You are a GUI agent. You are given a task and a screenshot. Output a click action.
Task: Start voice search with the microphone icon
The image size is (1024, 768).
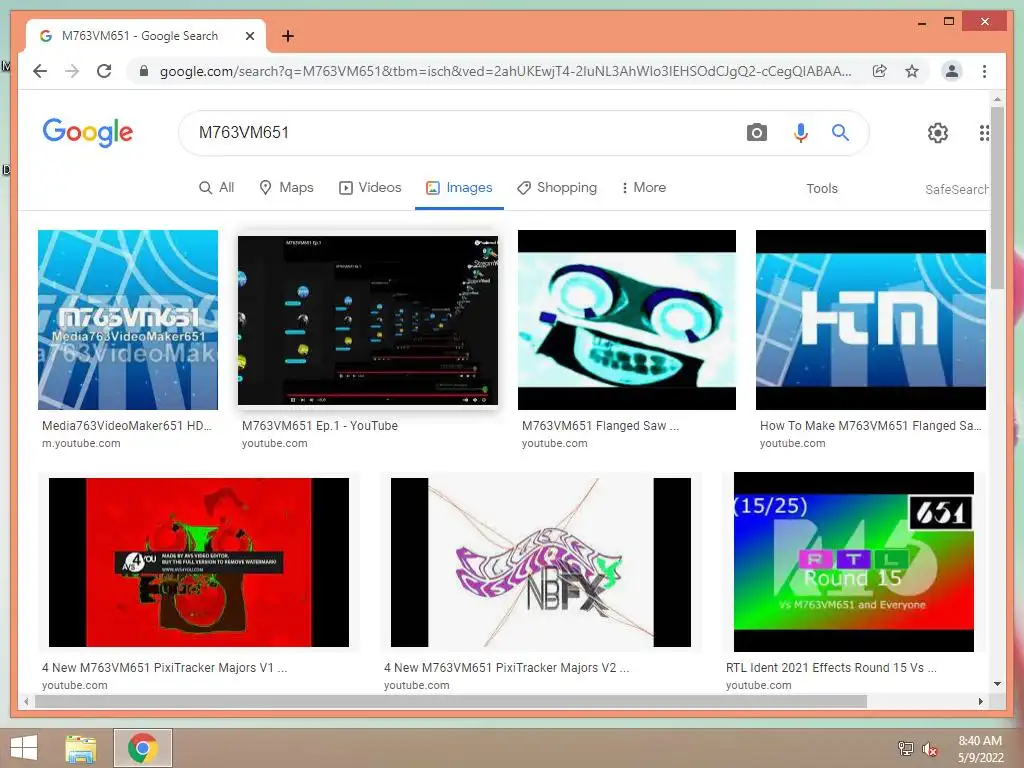point(801,133)
